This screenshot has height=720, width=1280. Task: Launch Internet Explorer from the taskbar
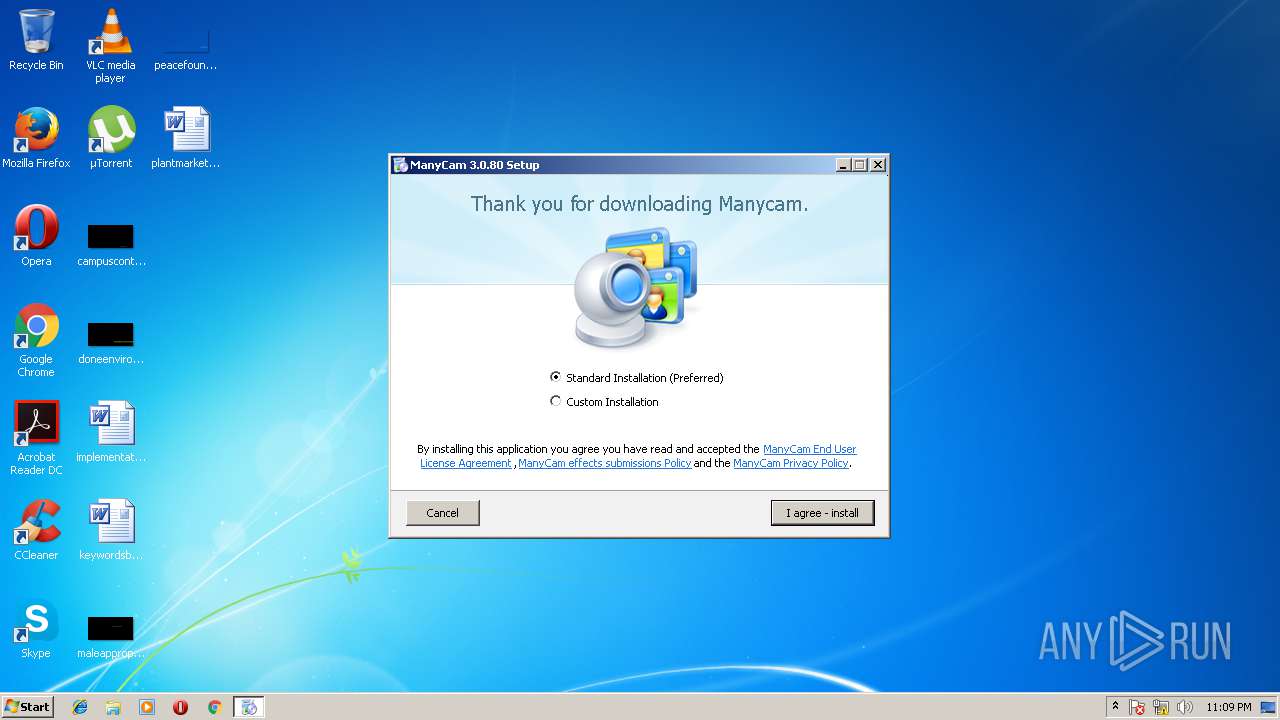[80, 707]
